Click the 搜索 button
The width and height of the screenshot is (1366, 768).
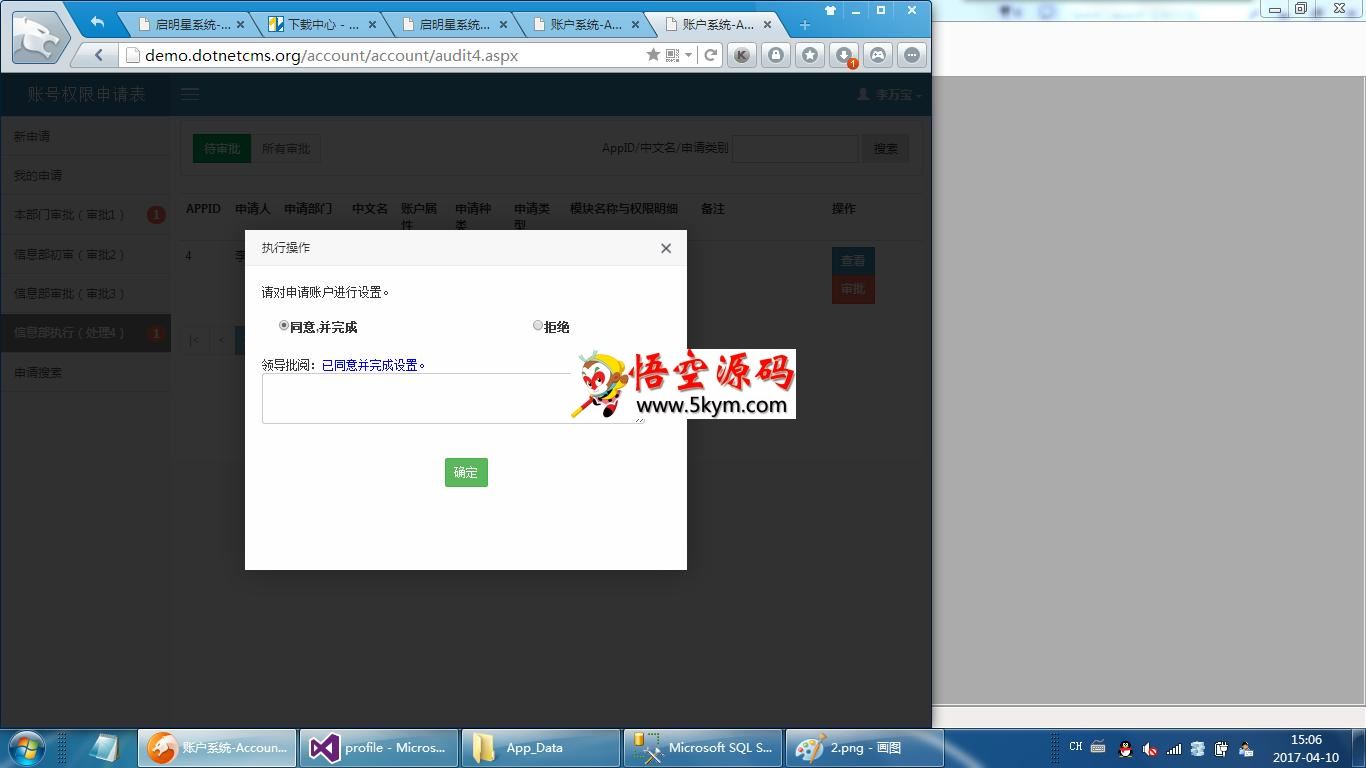point(885,148)
